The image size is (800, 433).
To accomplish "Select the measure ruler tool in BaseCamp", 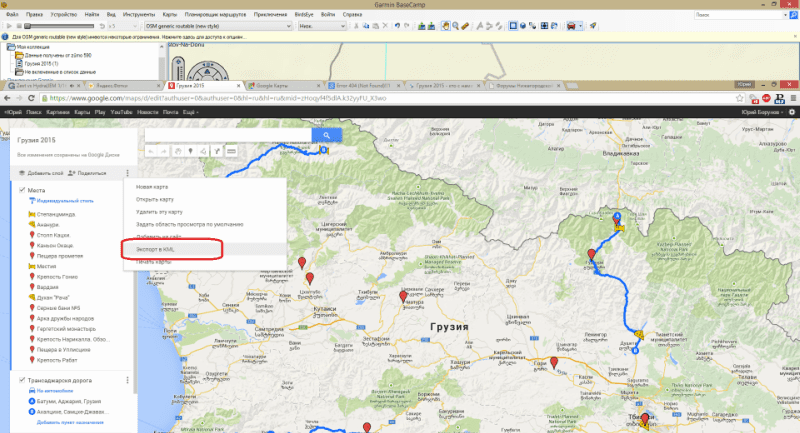I will pyautogui.click(x=465, y=26).
